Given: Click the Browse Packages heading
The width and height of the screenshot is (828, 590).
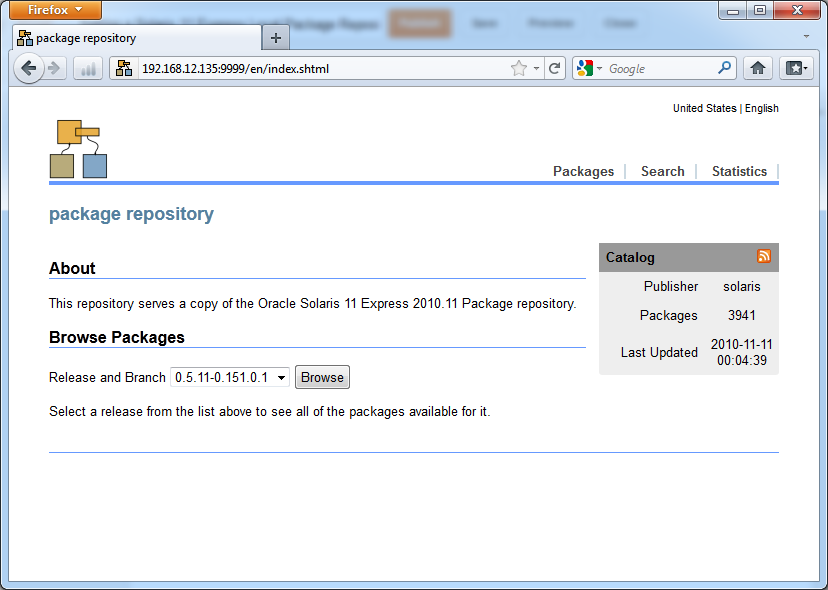Looking at the screenshot, I should pos(117,337).
